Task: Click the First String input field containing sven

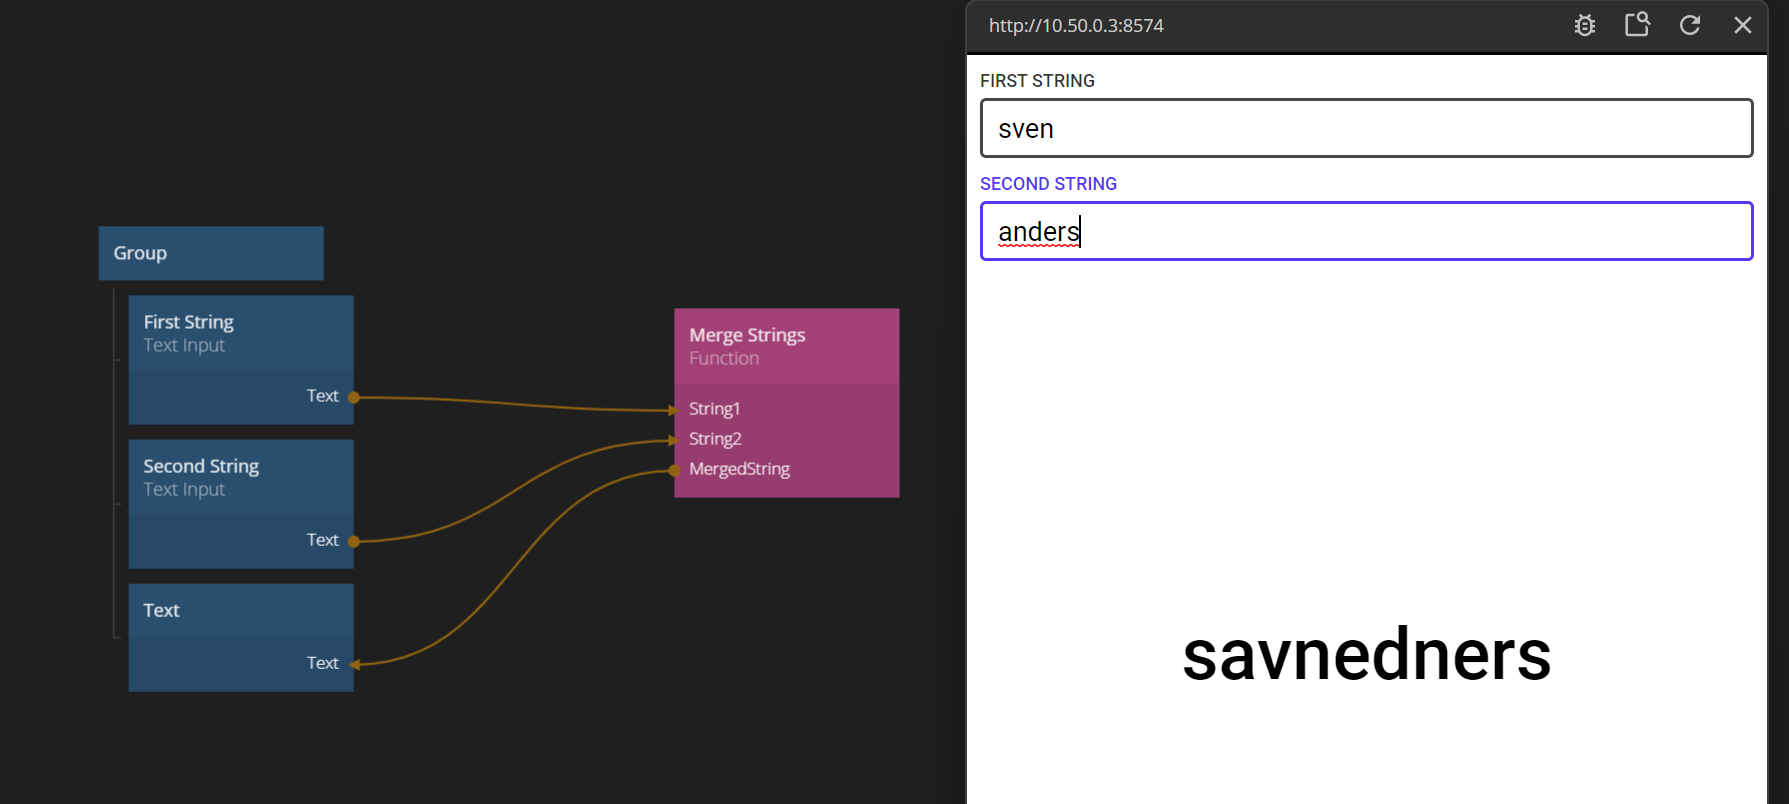Action: click(x=1366, y=129)
